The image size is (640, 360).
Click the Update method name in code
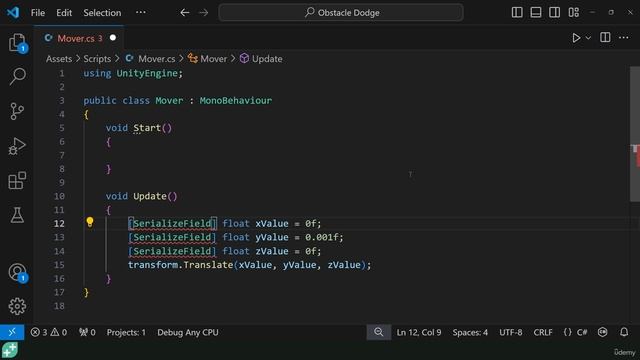[150, 196]
